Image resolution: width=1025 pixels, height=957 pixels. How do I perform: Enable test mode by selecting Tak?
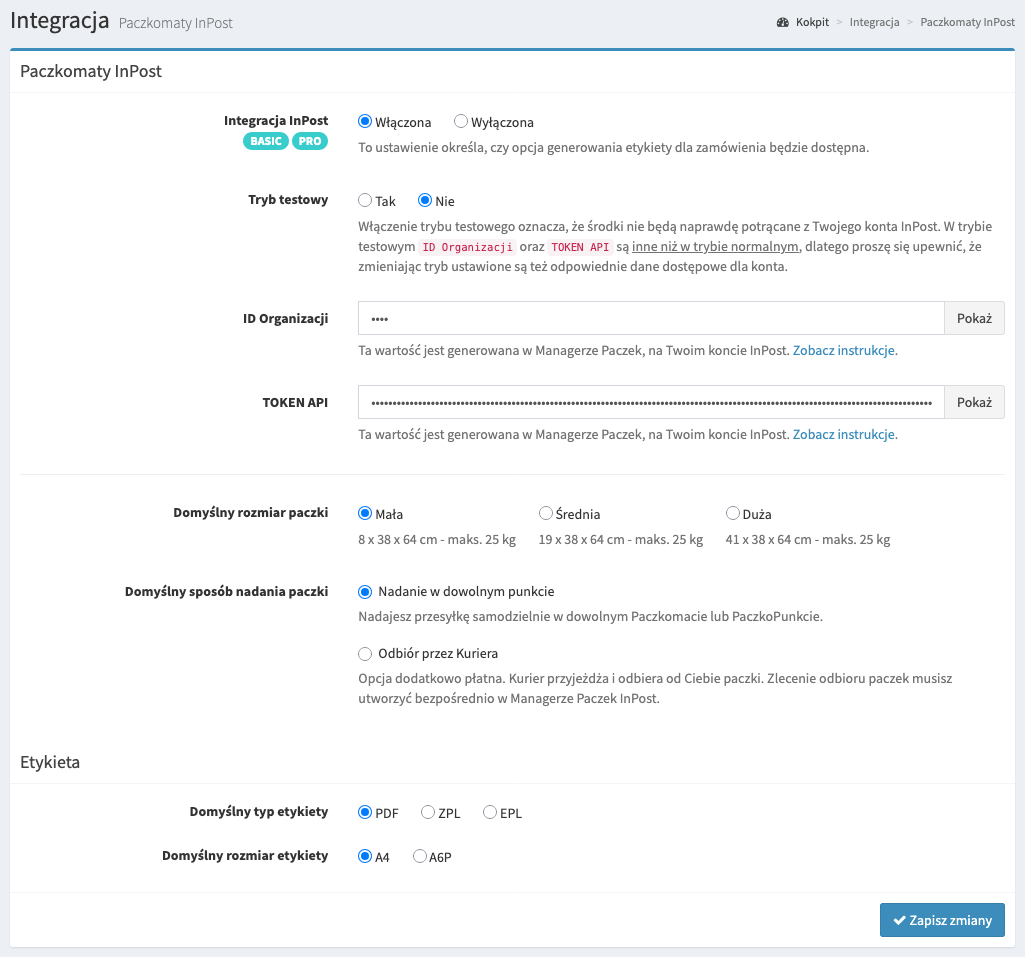tap(365, 201)
